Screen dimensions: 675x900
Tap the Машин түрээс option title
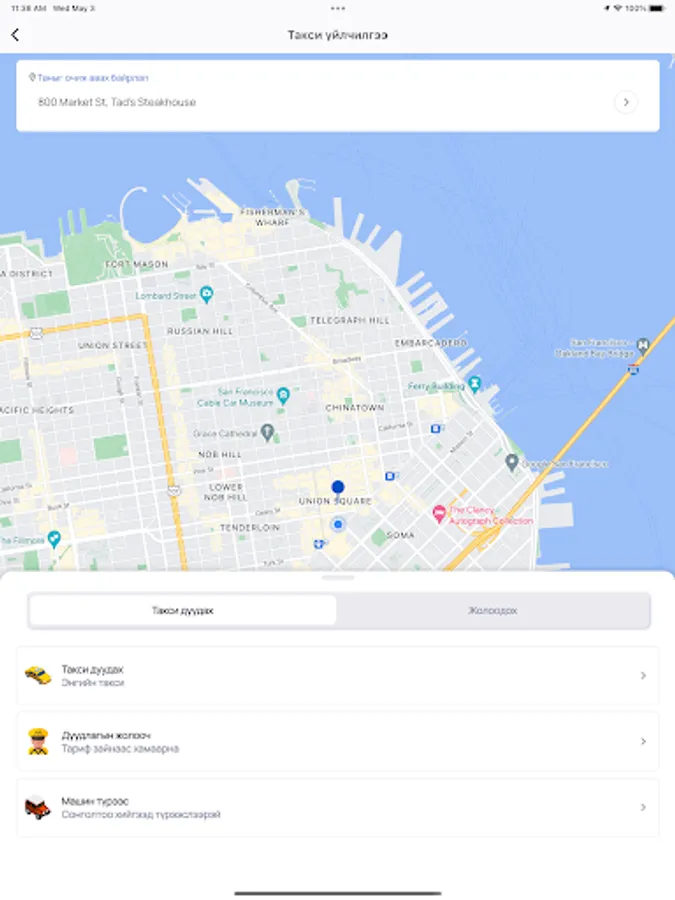tap(95, 801)
